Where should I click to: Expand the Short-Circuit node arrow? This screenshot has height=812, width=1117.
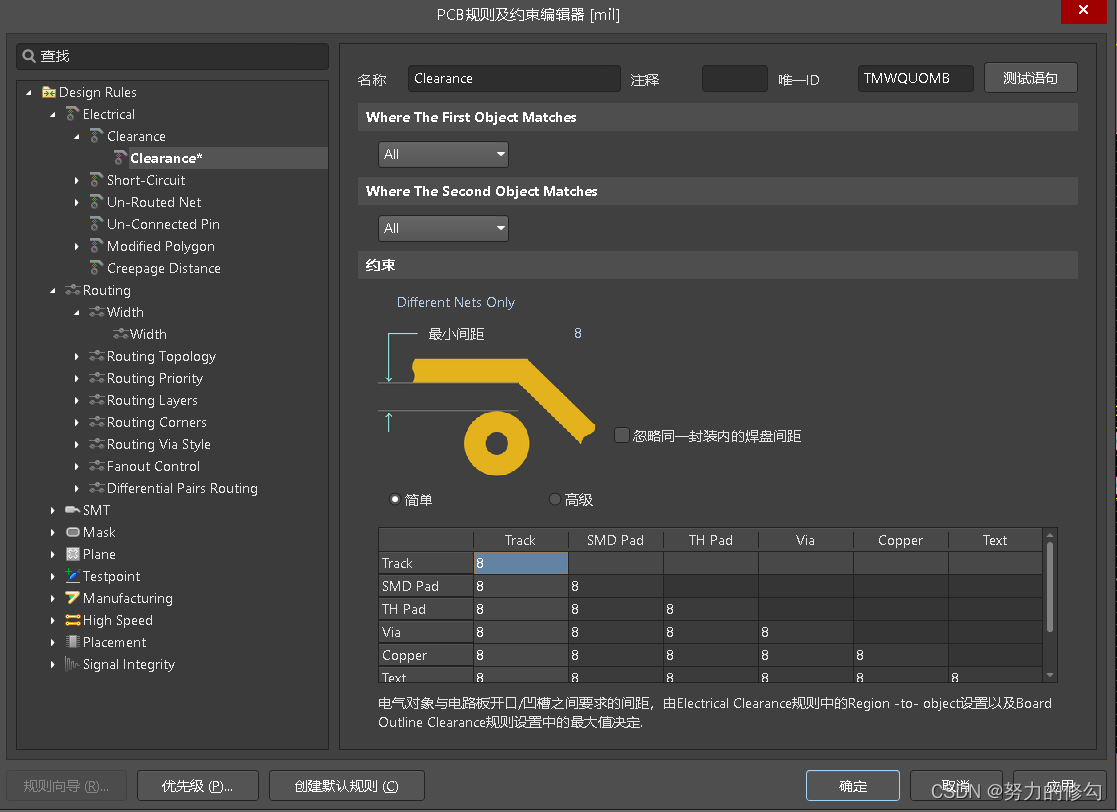click(76, 180)
